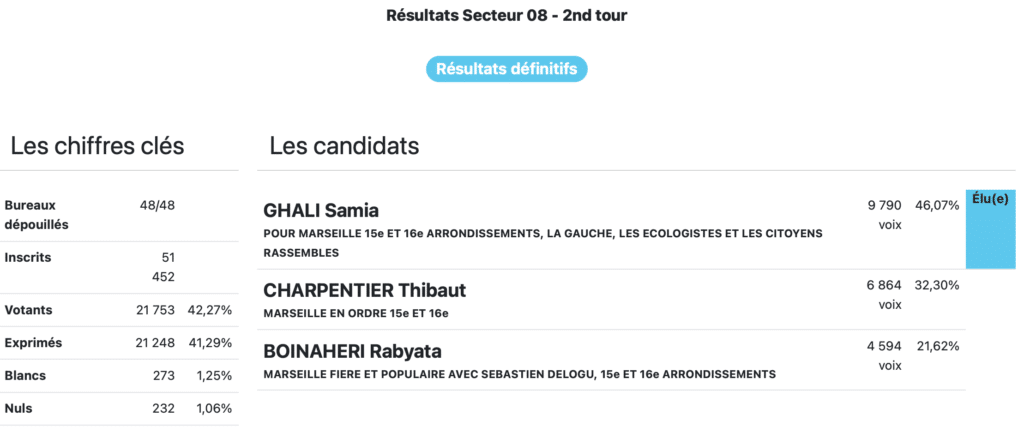Click the Votants row label

point(29,310)
